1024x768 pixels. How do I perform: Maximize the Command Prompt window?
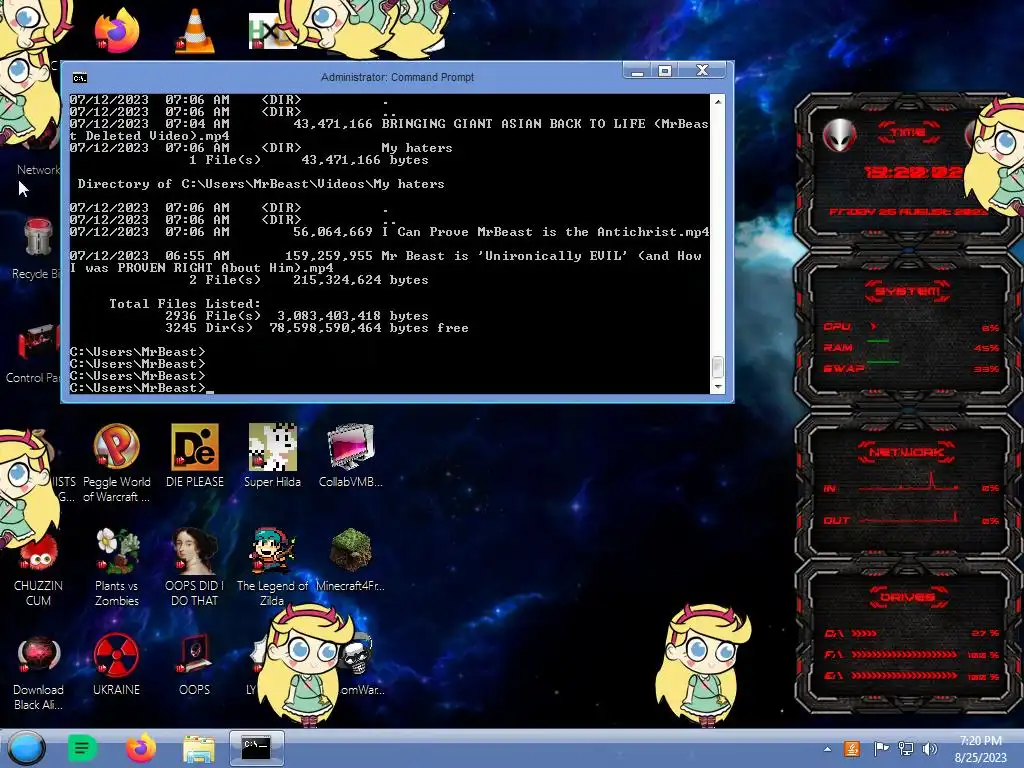point(665,71)
